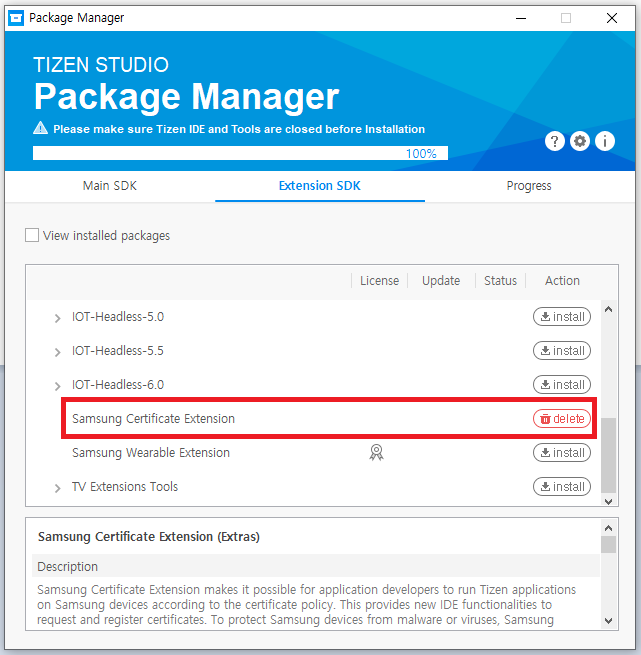Install Samsung Wearable Extension

pyautogui.click(x=562, y=452)
